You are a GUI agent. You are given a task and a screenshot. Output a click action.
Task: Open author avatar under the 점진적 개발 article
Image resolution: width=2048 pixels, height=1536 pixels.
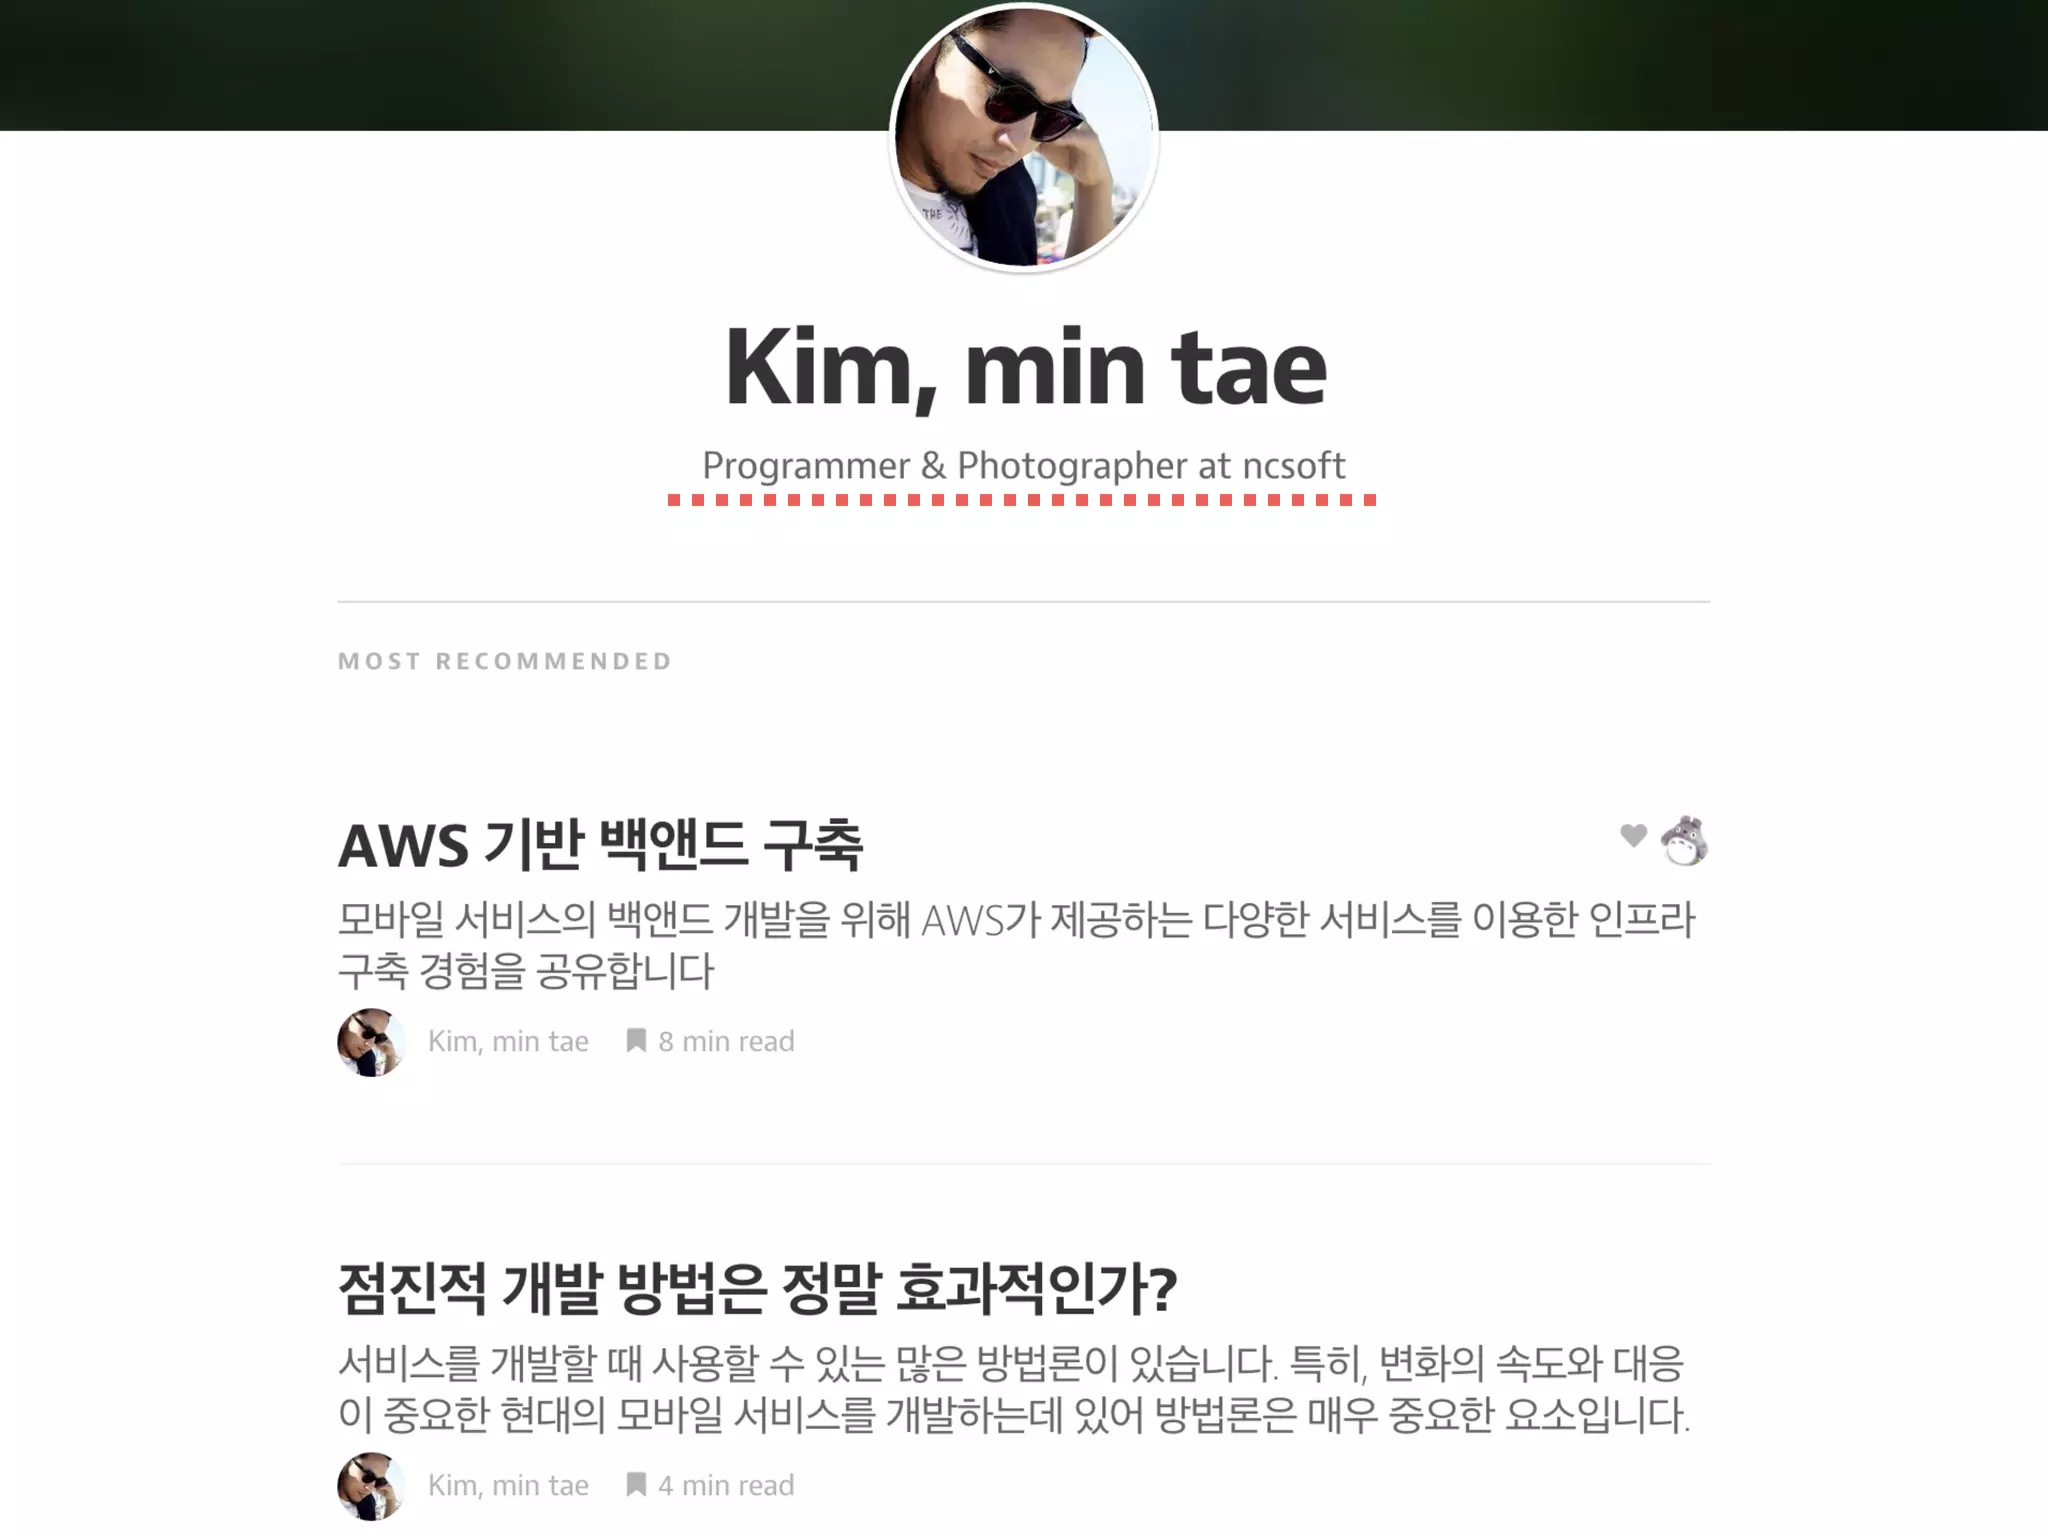[371, 1486]
